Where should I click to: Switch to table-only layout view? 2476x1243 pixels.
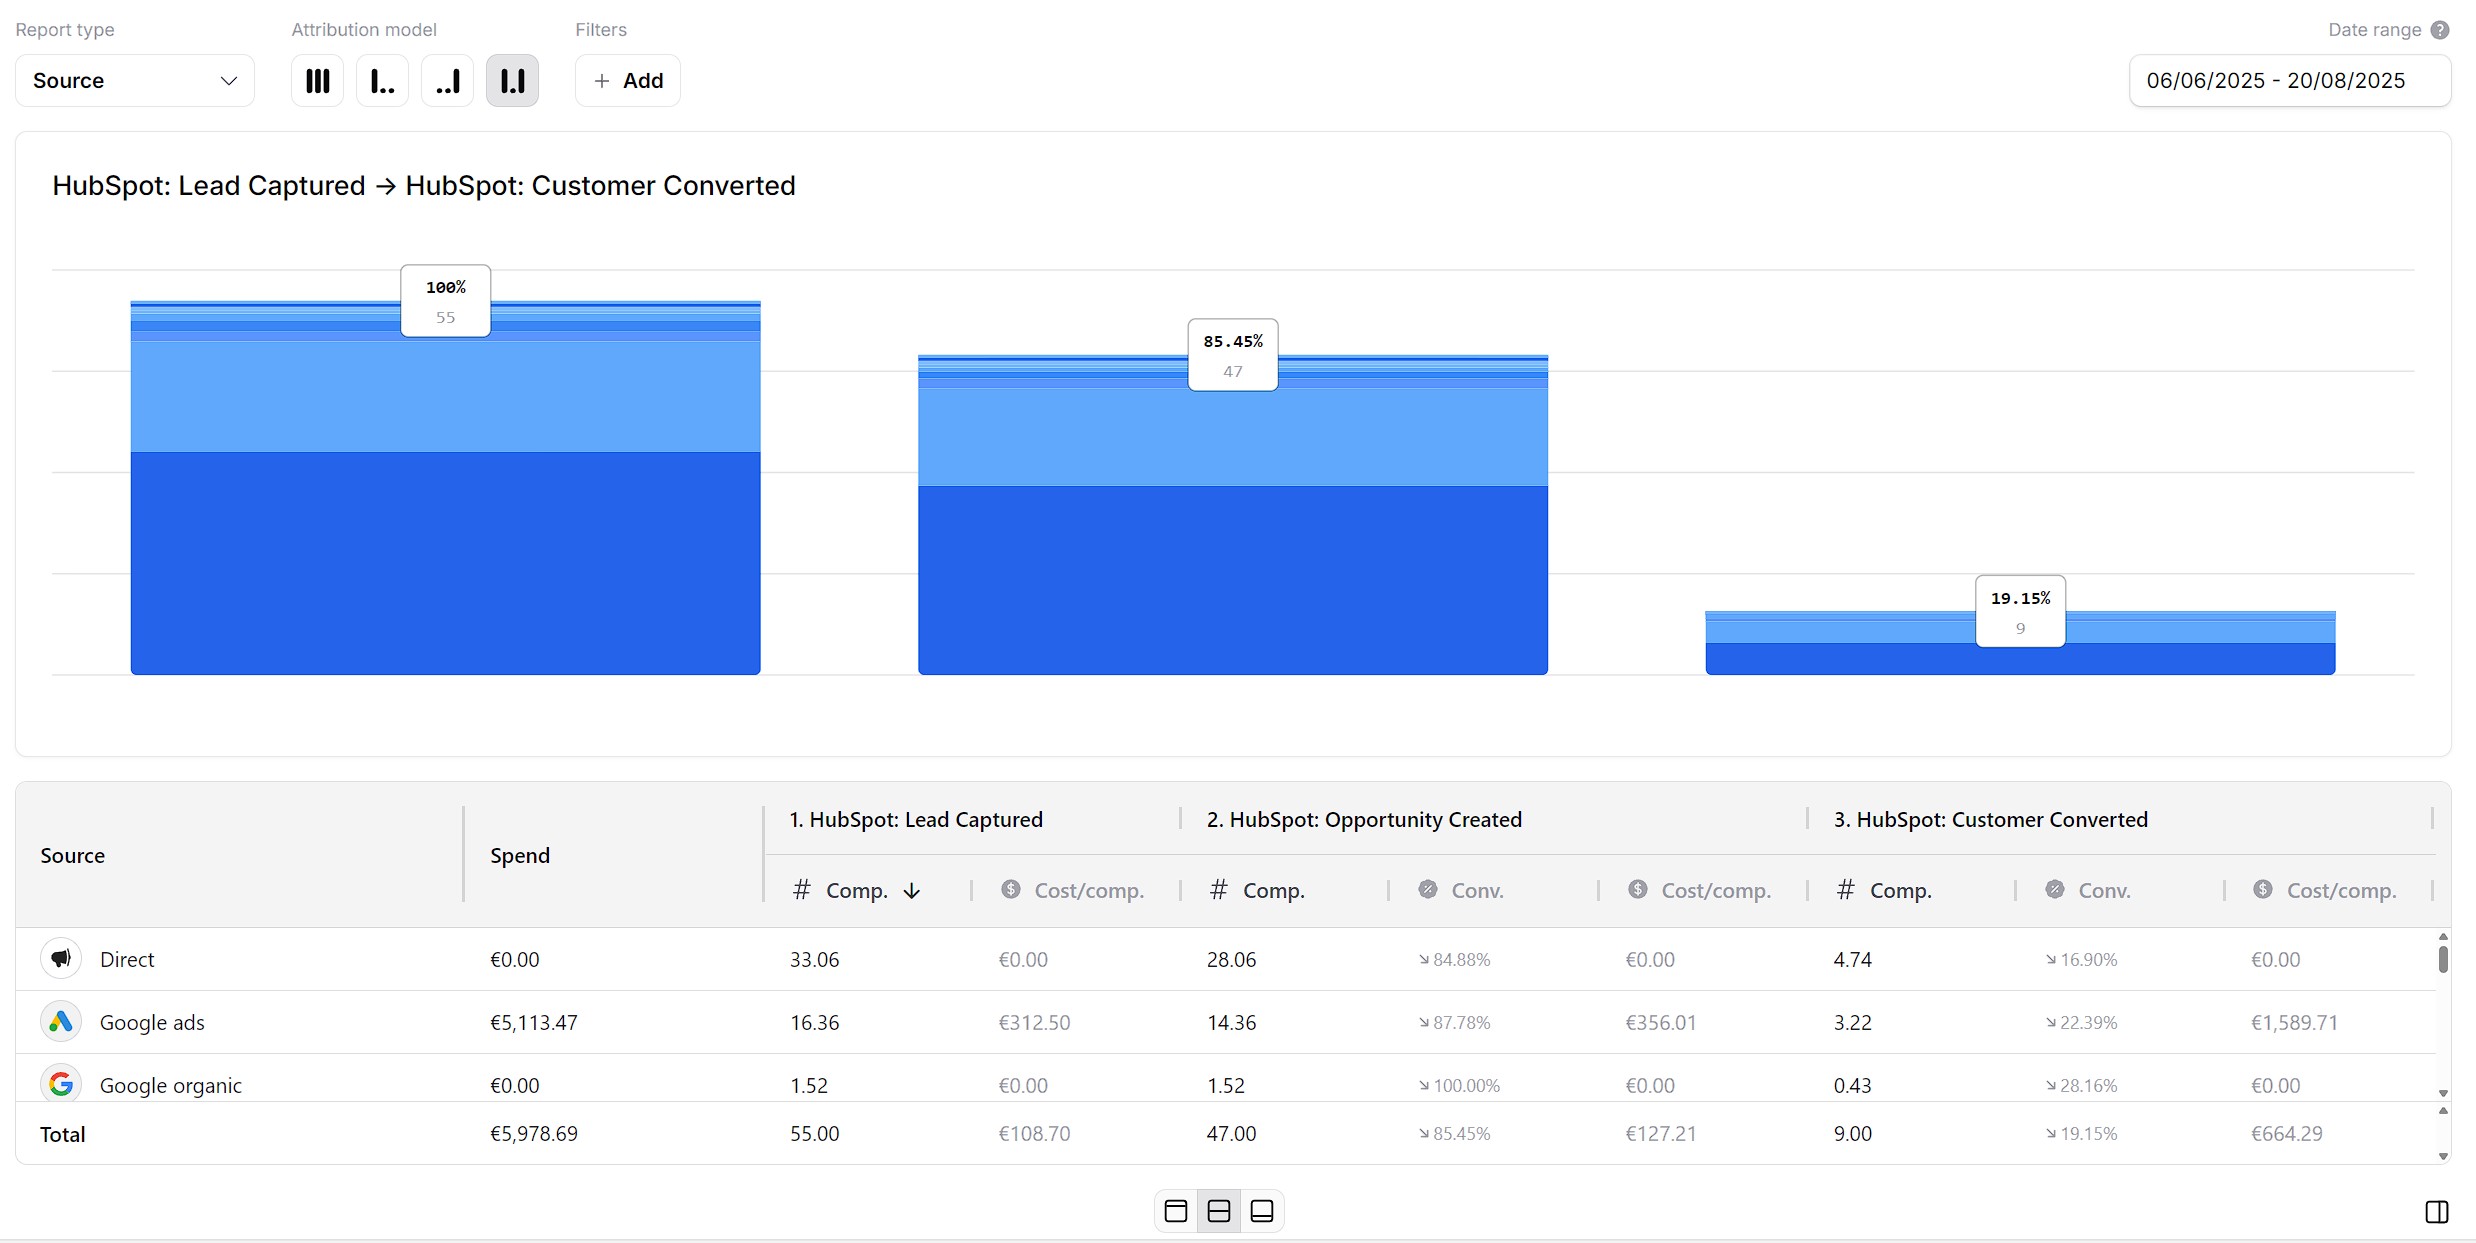1262,1211
